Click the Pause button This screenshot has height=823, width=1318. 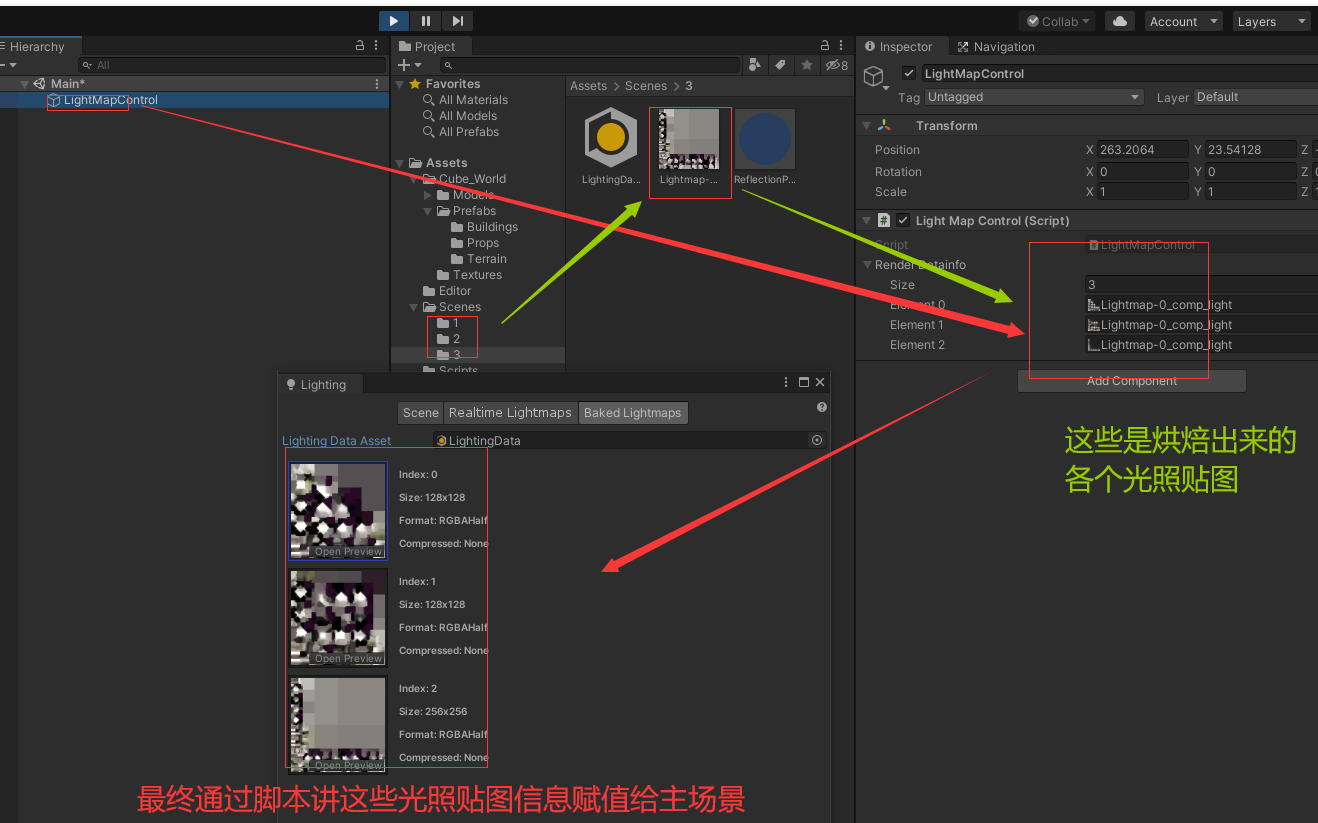point(424,20)
